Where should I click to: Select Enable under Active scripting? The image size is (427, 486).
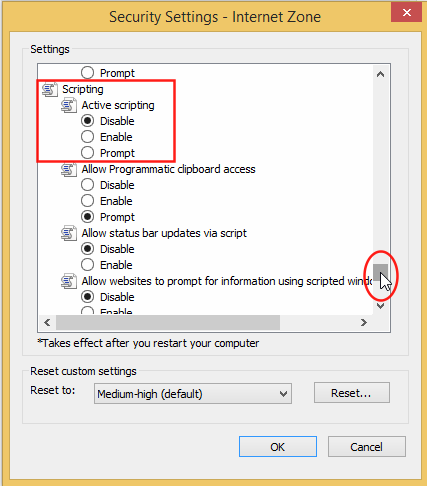coord(87,137)
